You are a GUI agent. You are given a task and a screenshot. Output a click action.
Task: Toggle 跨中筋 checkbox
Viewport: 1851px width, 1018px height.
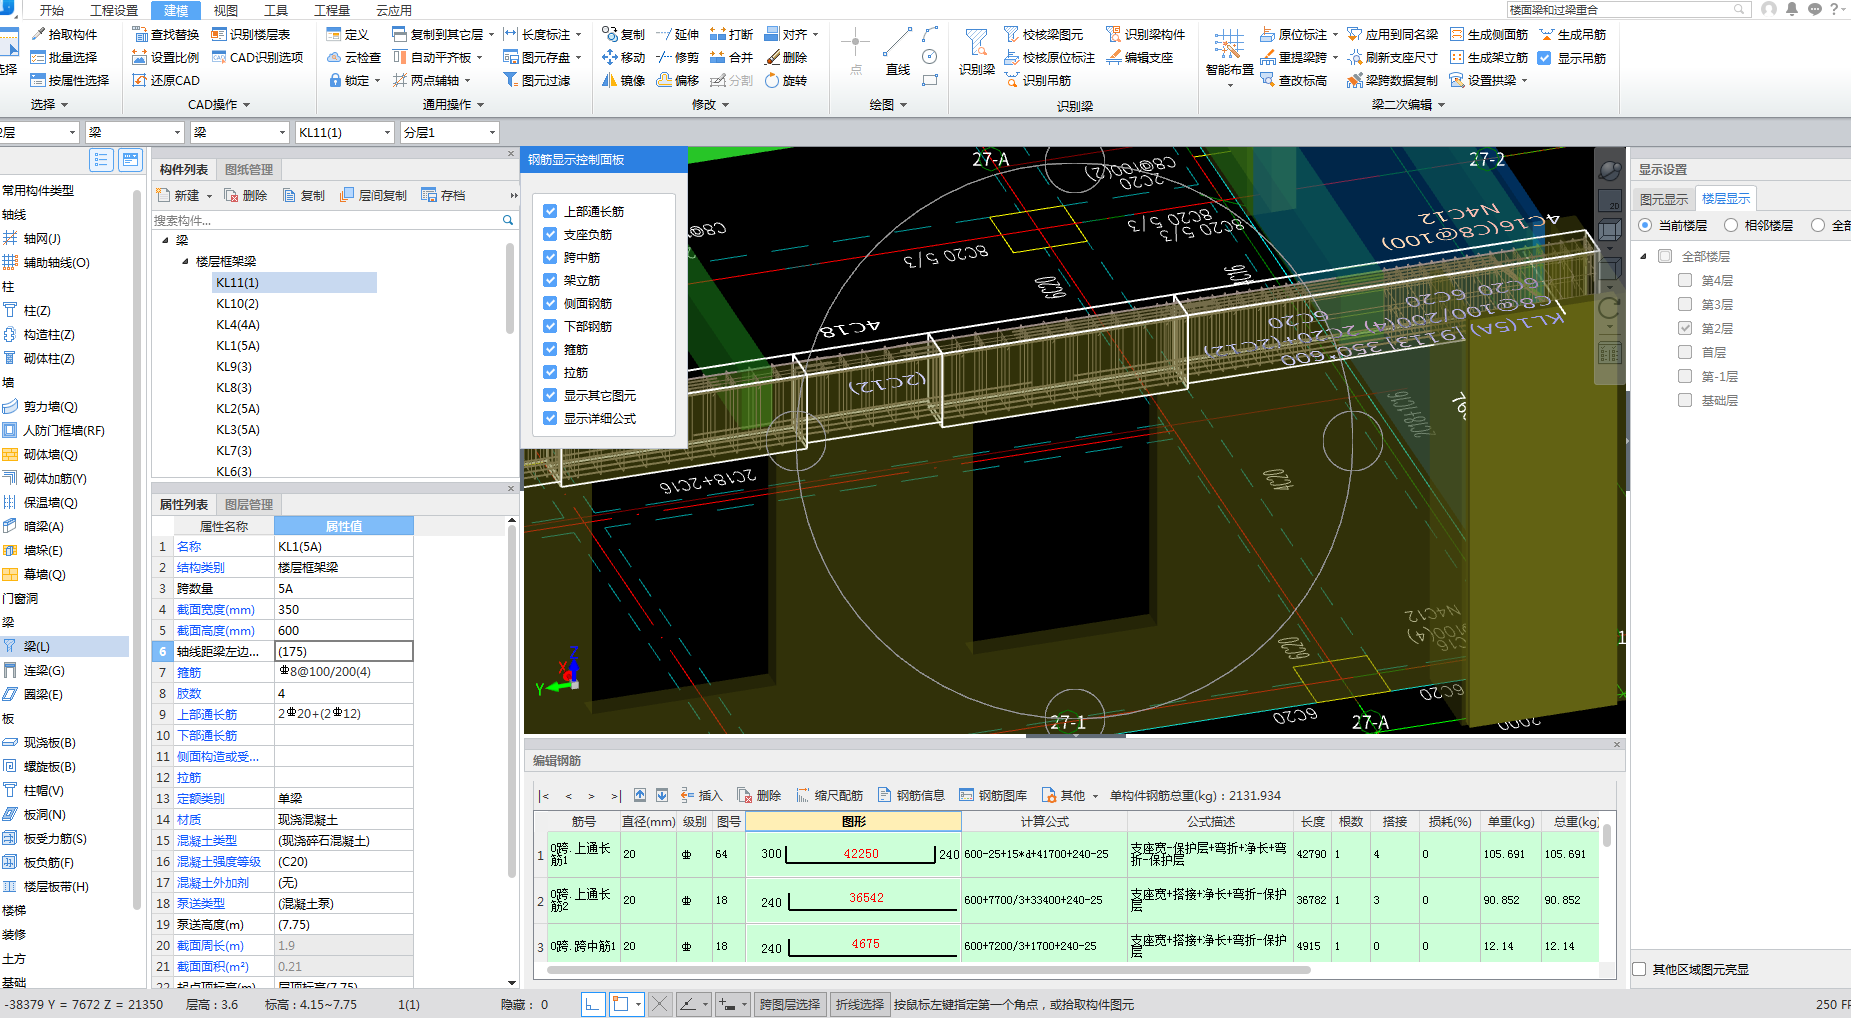550,257
